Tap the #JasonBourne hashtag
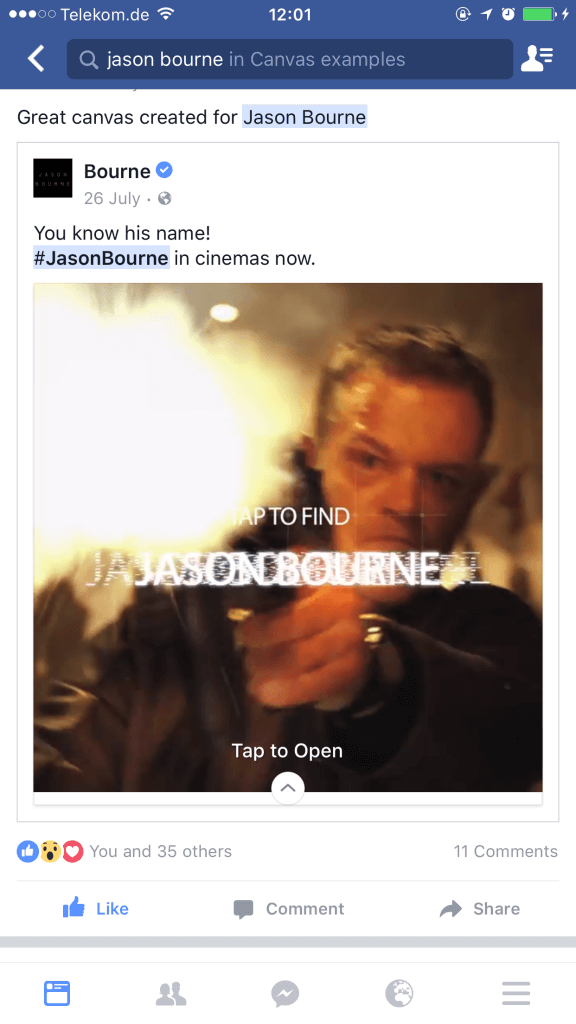Viewport: 576px width, 1024px height. click(x=101, y=258)
